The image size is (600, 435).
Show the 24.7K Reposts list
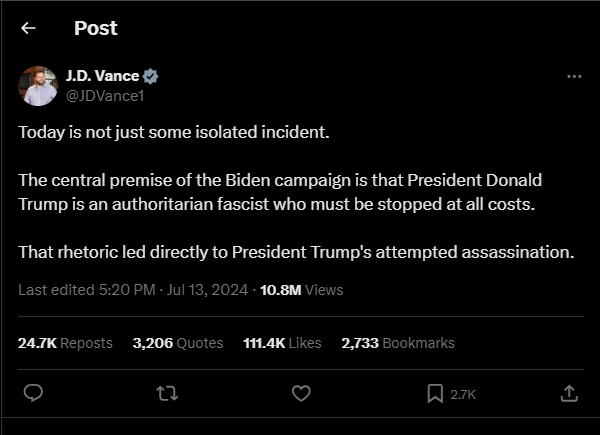[x=65, y=343]
